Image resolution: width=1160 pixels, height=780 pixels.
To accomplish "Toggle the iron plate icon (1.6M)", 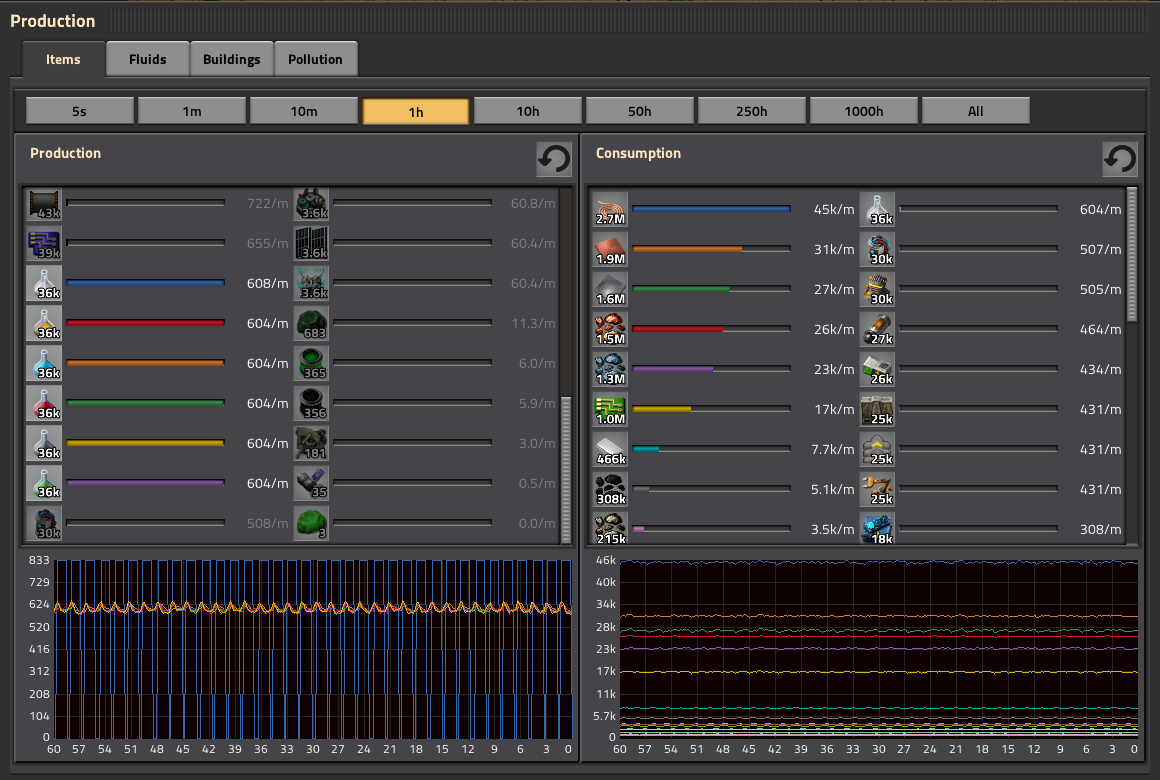I will pyautogui.click(x=610, y=289).
